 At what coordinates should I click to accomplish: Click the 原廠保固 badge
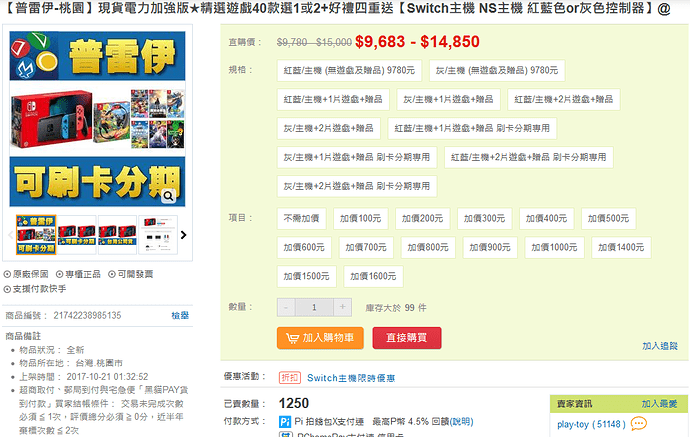click(x=26, y=274)
